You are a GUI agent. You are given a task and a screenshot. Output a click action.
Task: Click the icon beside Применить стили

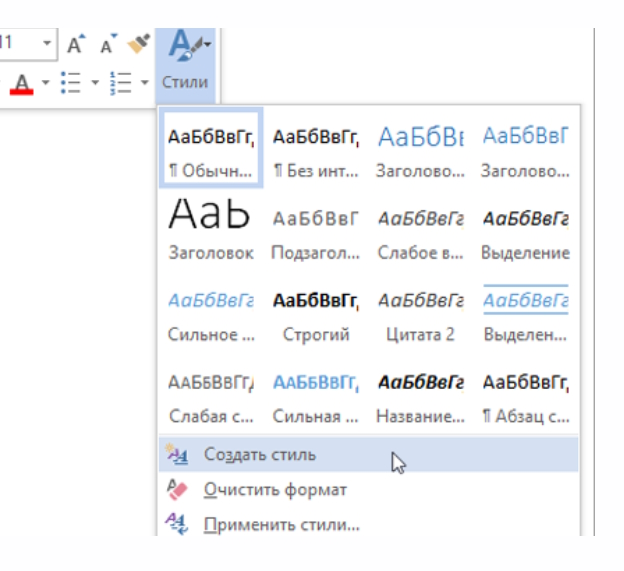tap(177, 522)
